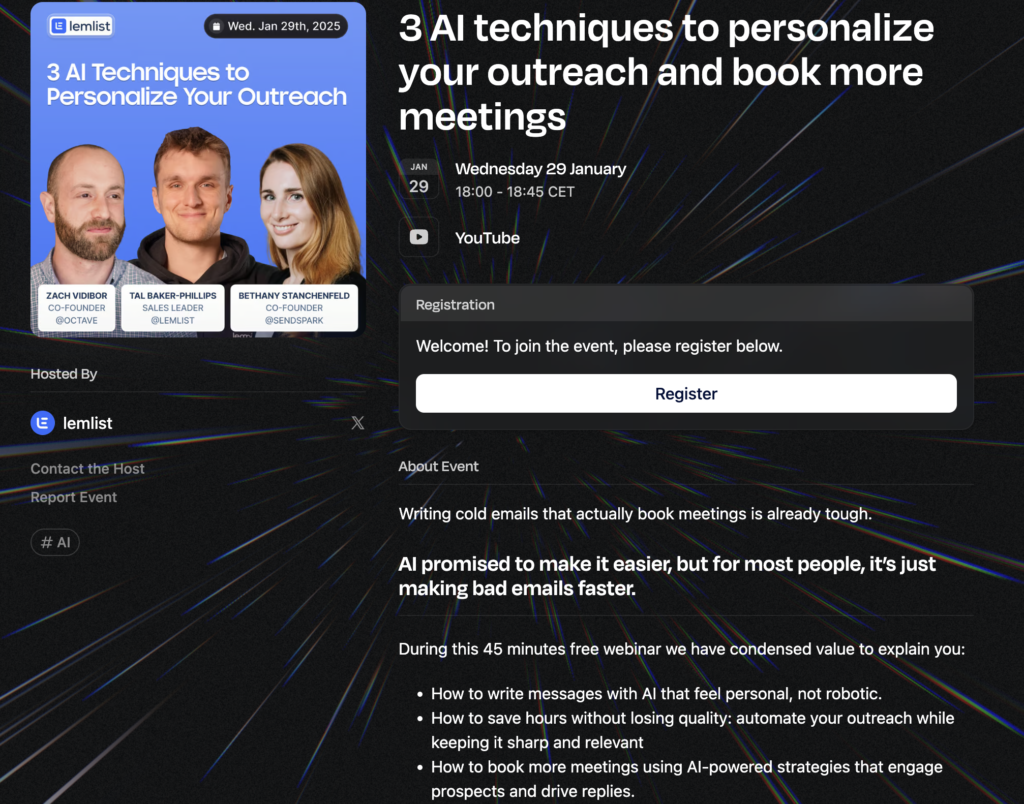Click the Report Event link

point(73,497)
